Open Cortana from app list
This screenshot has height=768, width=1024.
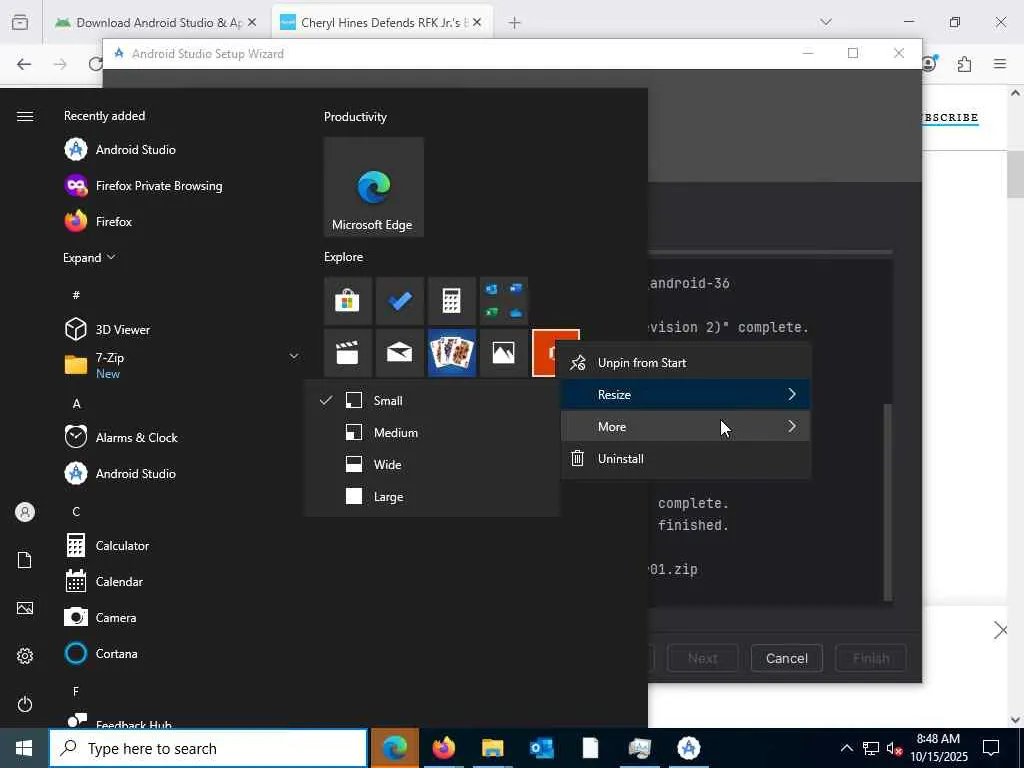(101, 653)
